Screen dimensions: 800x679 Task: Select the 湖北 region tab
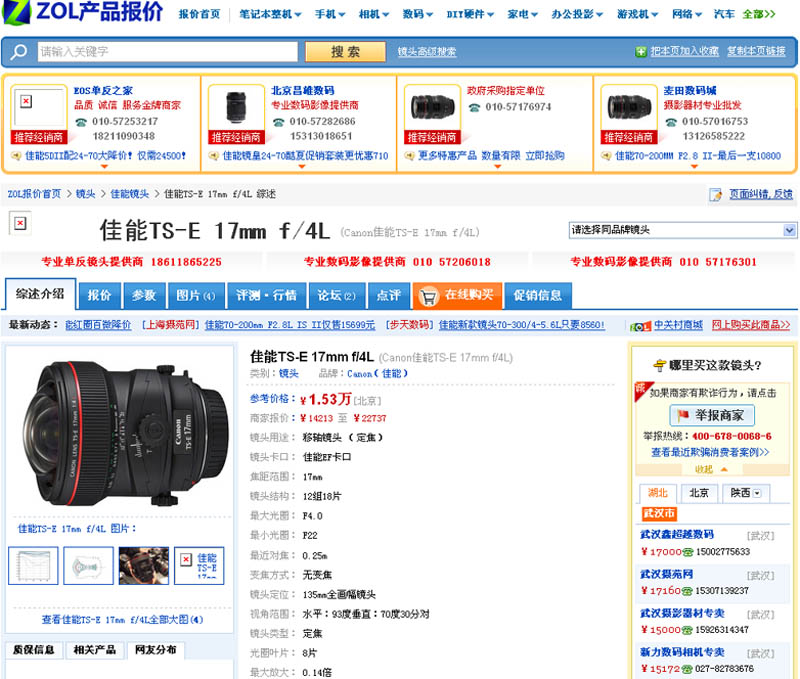point(658,493)
